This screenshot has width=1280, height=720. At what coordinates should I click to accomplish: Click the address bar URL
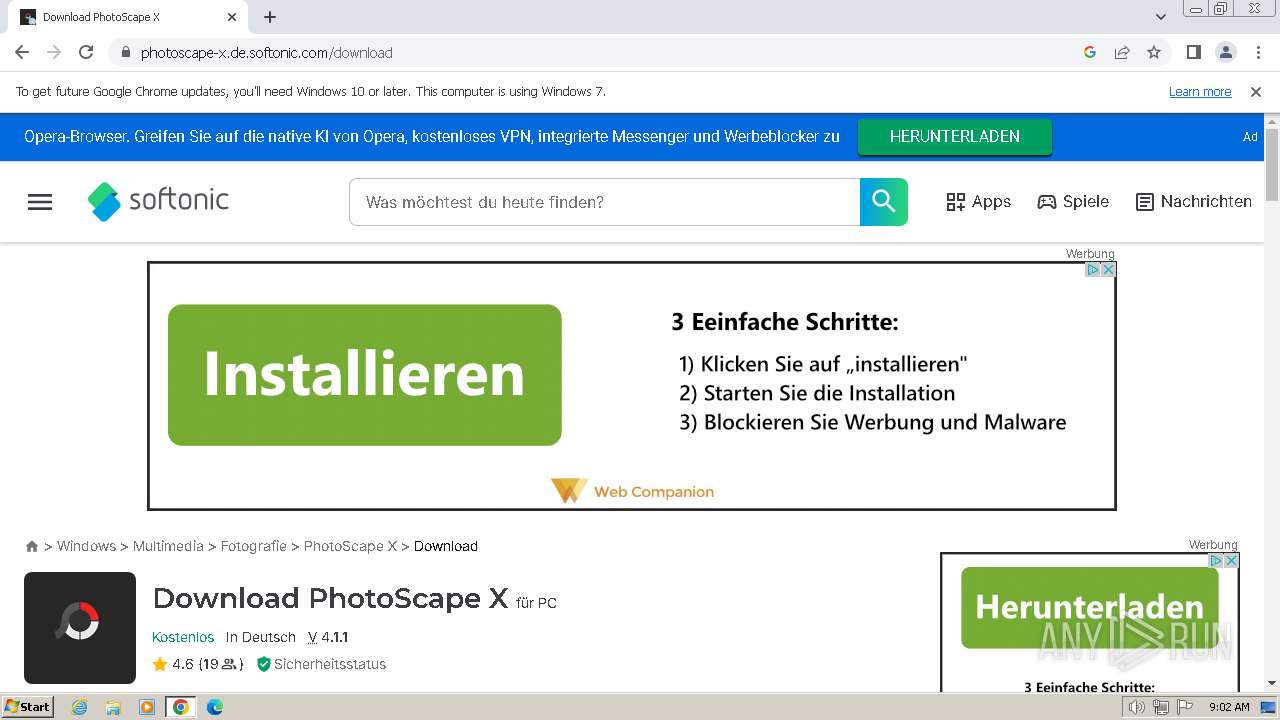coord(266,53)
